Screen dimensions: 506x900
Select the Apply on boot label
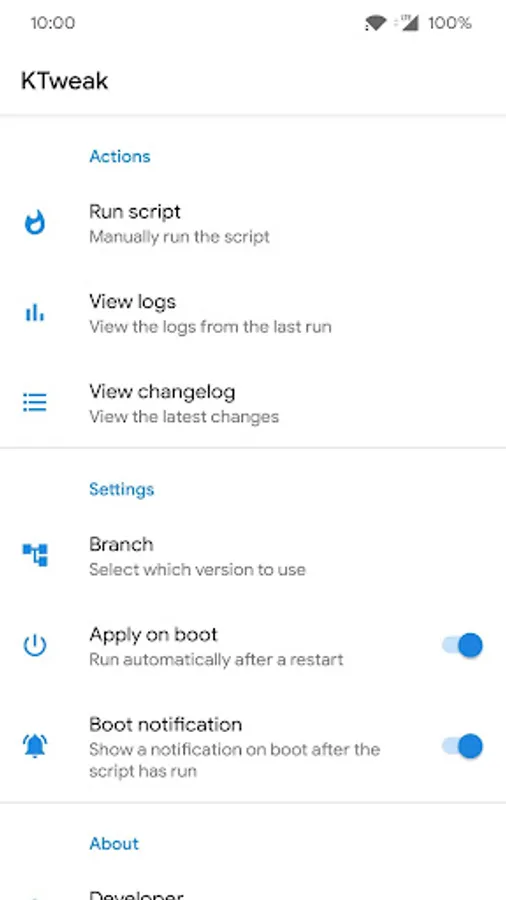(153, 634)
